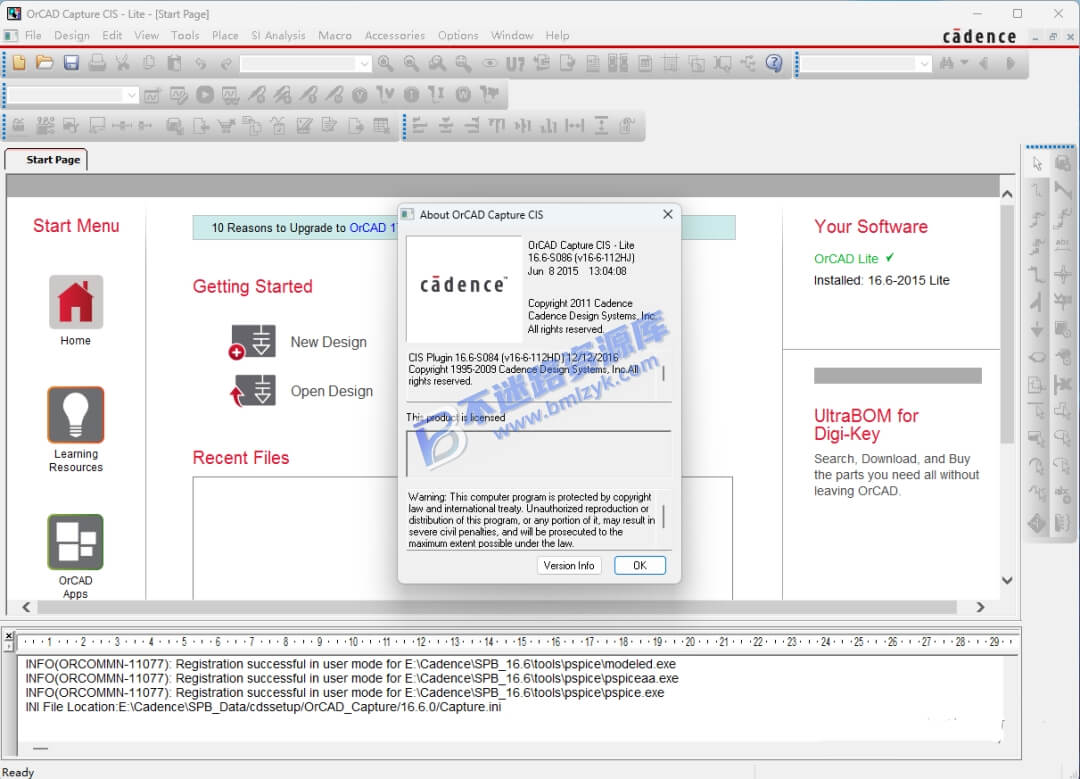The image size is (1080, 779).
Task: Open the OrCAD upgrade link in banner
Action: click(373, 228)
